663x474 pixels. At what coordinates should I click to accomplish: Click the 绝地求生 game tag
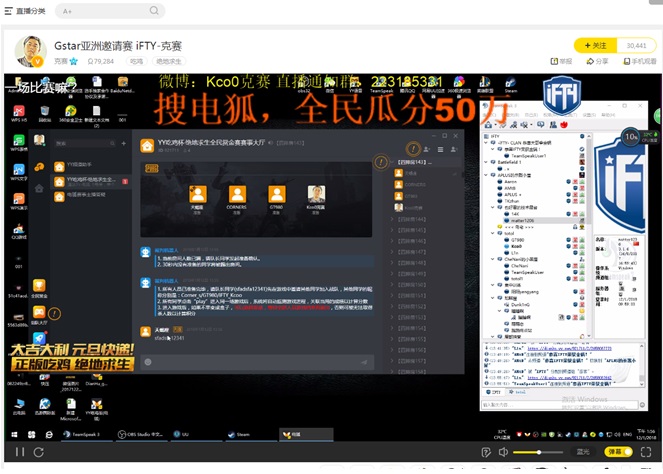167,61
